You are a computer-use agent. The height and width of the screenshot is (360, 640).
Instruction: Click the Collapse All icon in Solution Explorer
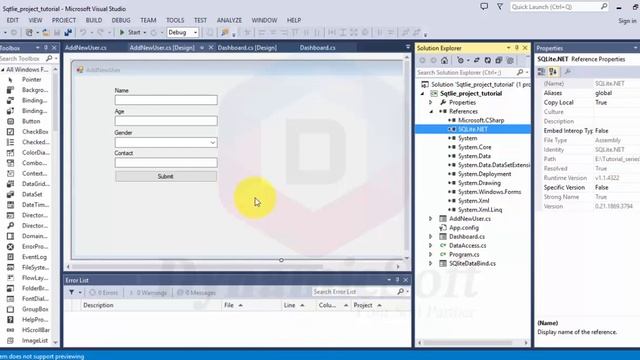498,60
